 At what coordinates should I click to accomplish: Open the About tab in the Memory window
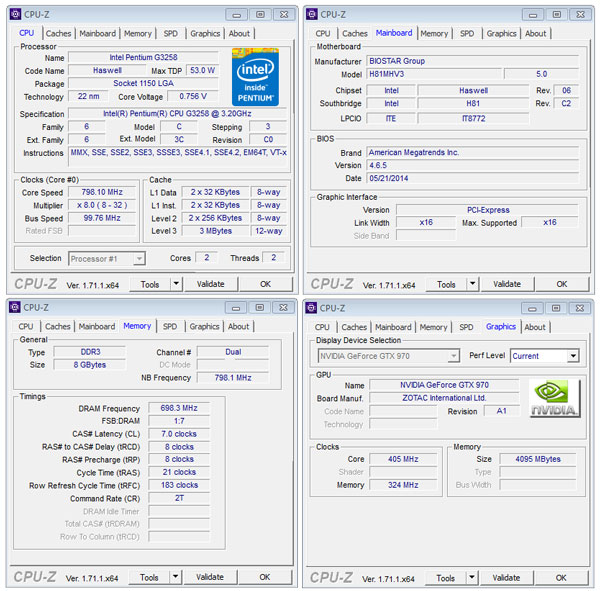pos(238,327)
